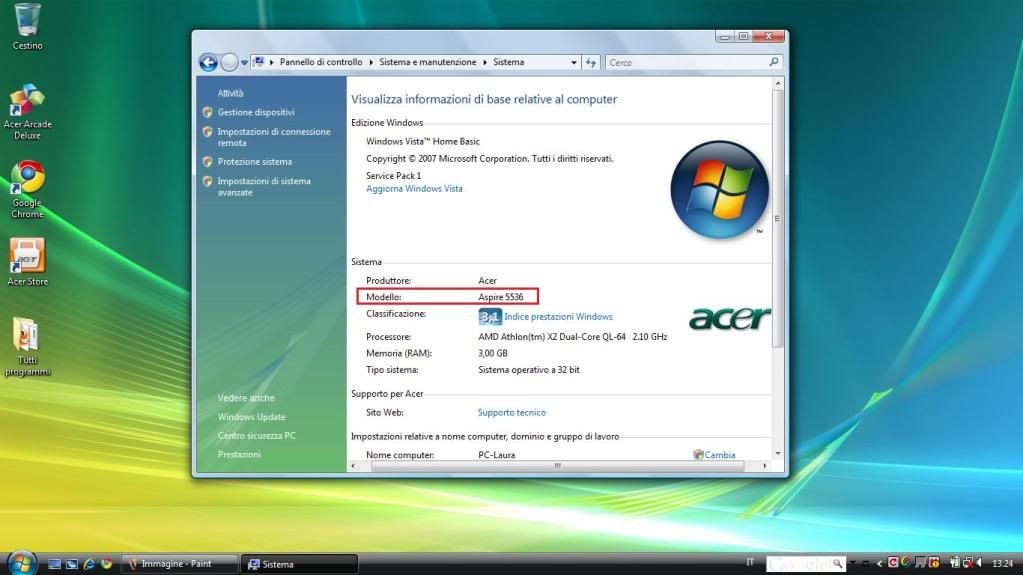Screen dimensions: 1023x575
Task: Click the AMD Athlon processor text
Action: coord(572,337)
